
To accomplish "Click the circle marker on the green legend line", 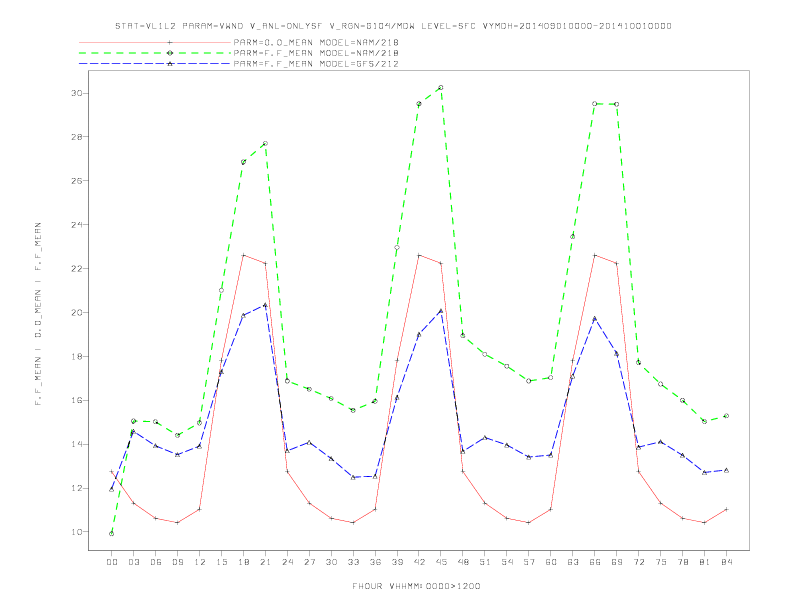I will coord(170,53).
